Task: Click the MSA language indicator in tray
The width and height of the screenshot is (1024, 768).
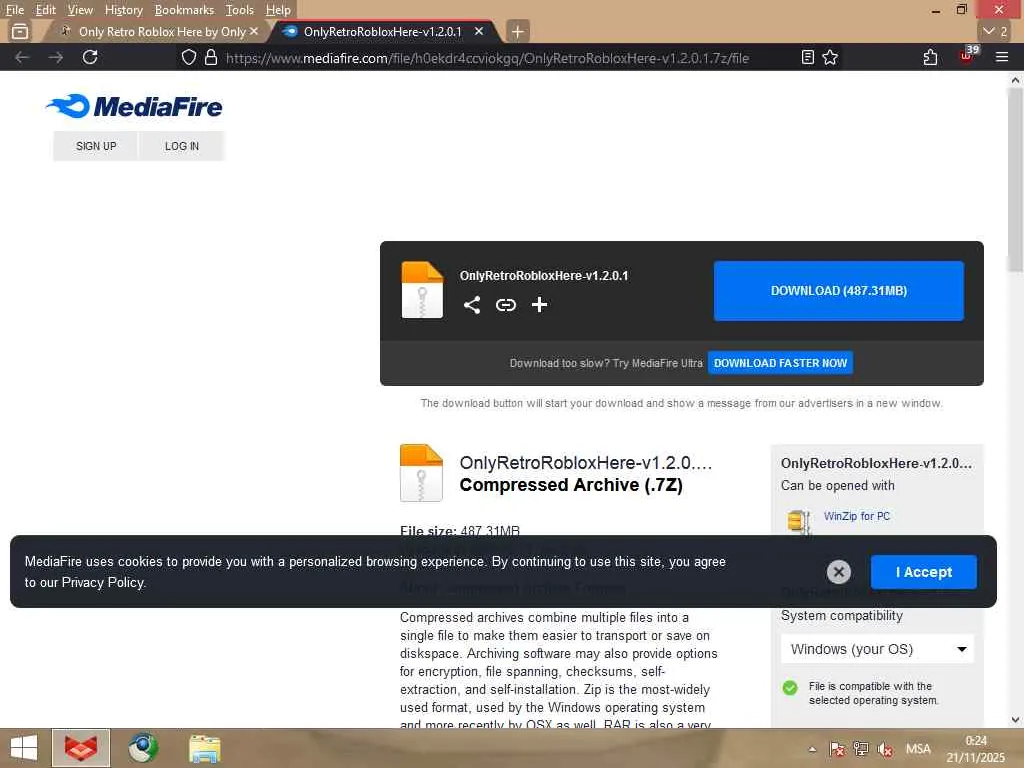Action: (918, 749)
